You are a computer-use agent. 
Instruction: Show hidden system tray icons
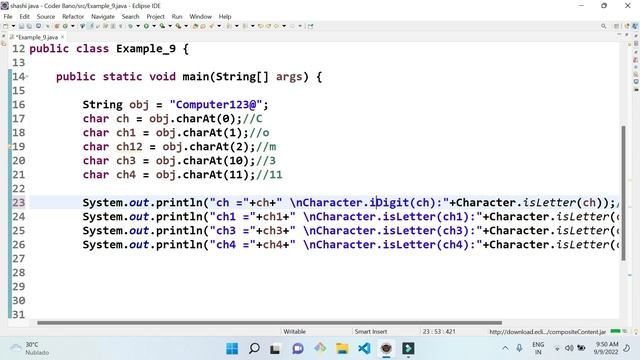click(x=505, y=348)
